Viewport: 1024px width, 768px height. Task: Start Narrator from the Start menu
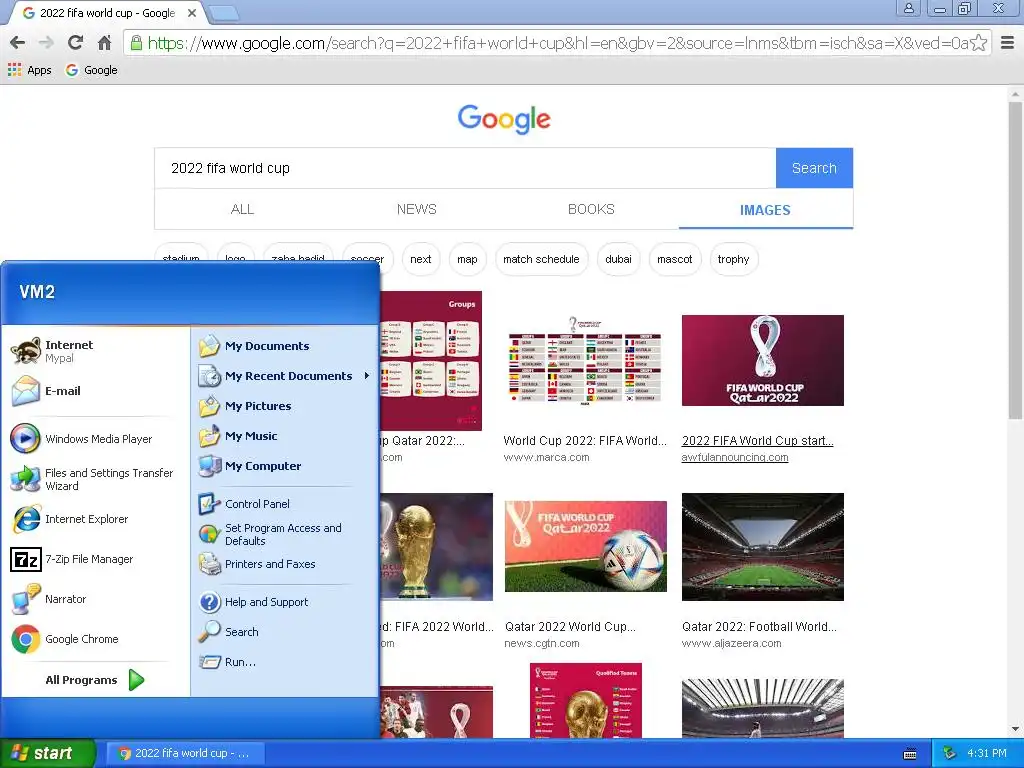pyautogui.click(x=95, y=599)
